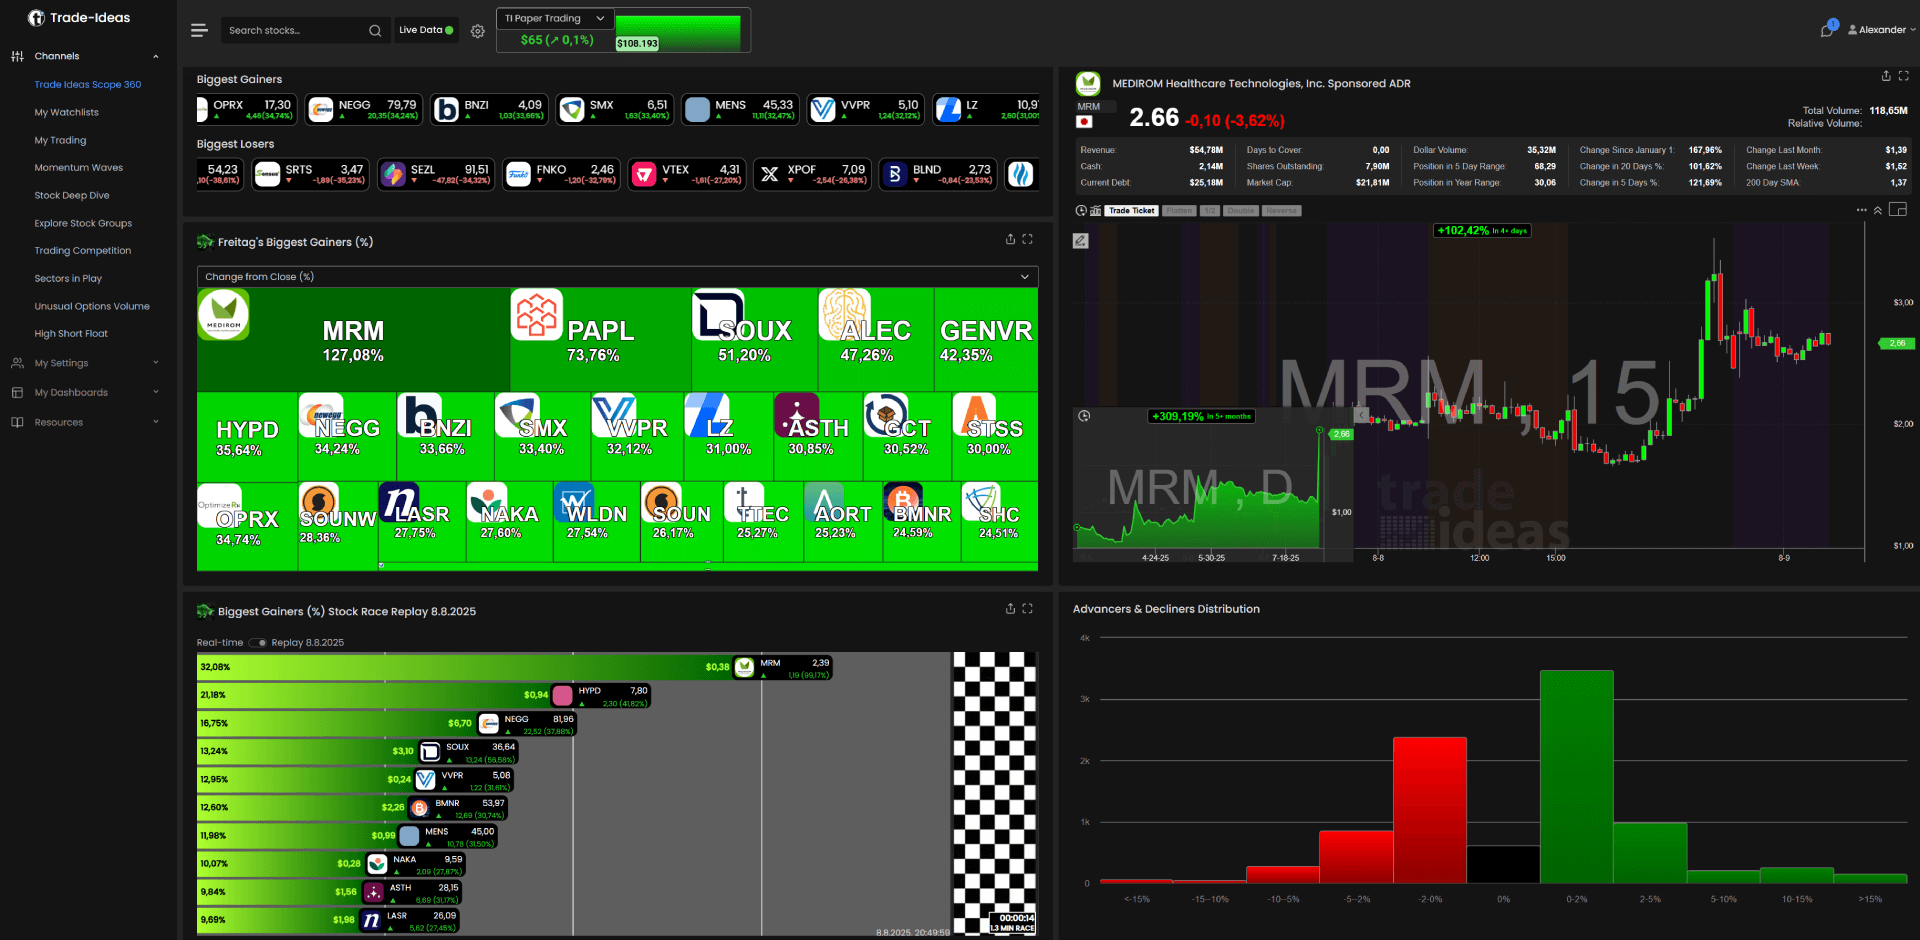1920x940 pixels.
Task: Open Trade Ideas Scope 360 channel
Action: point(88,85)
